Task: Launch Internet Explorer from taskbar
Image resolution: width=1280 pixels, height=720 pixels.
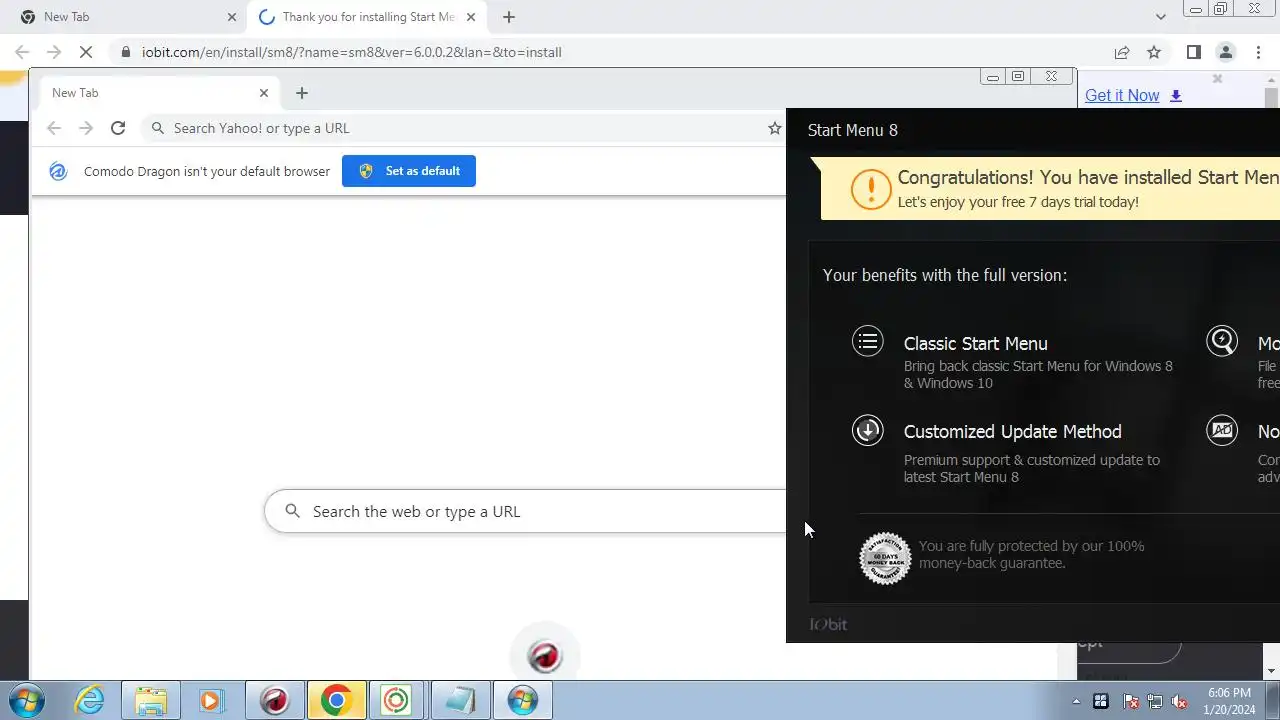Action: click(x=90, y=700)
